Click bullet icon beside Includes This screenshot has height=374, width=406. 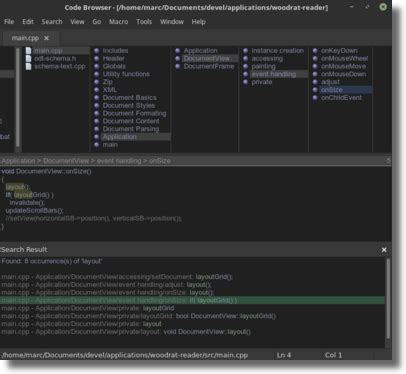click(97, 50)
